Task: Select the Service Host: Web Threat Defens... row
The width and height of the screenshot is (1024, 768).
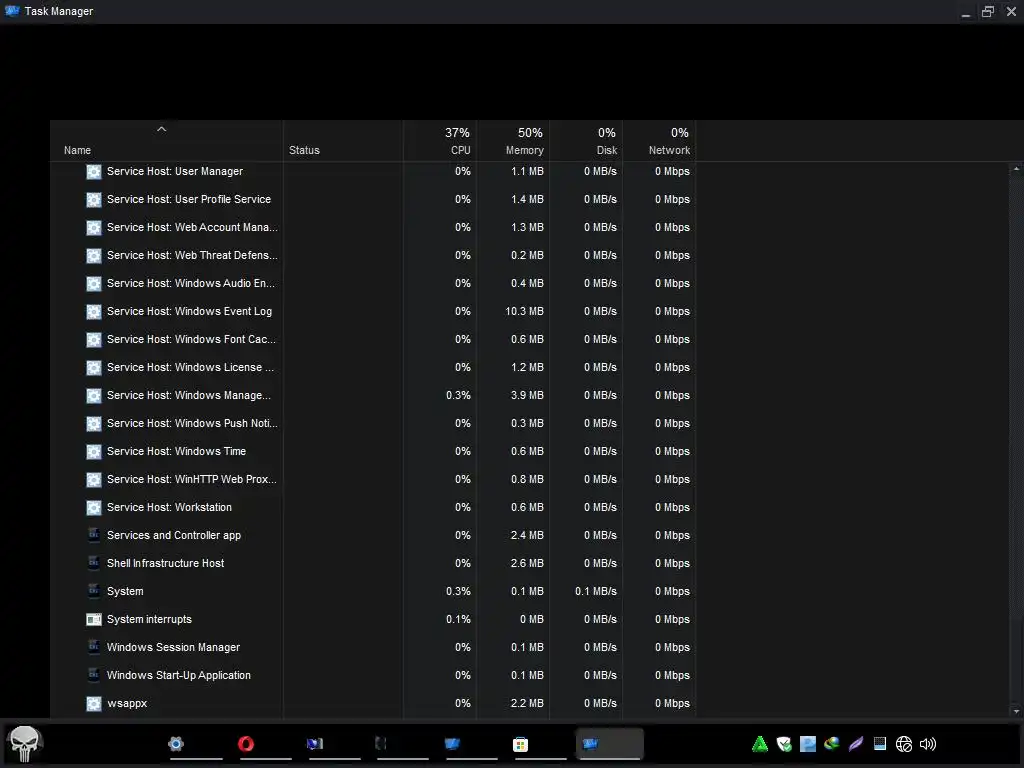Action: pos(373,255)
